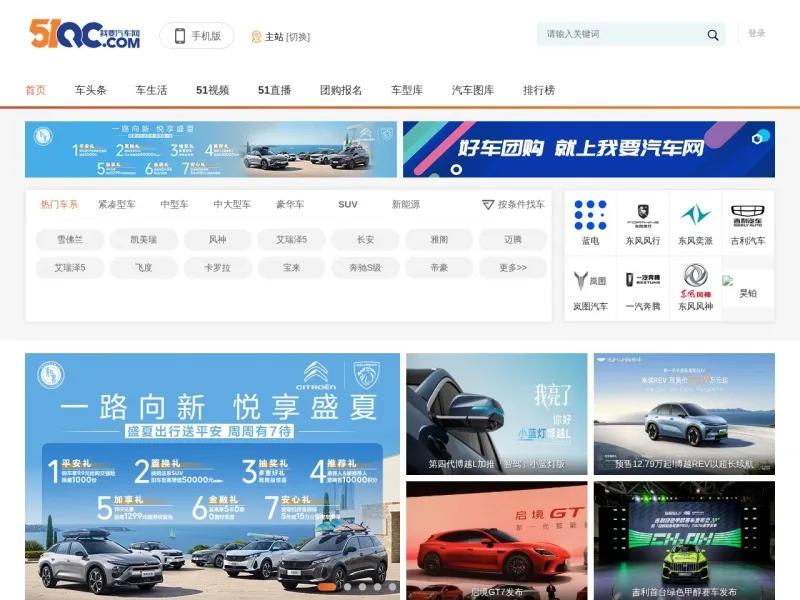
Task: Select the active orange carousel indicator
Action: click(327, 587)
